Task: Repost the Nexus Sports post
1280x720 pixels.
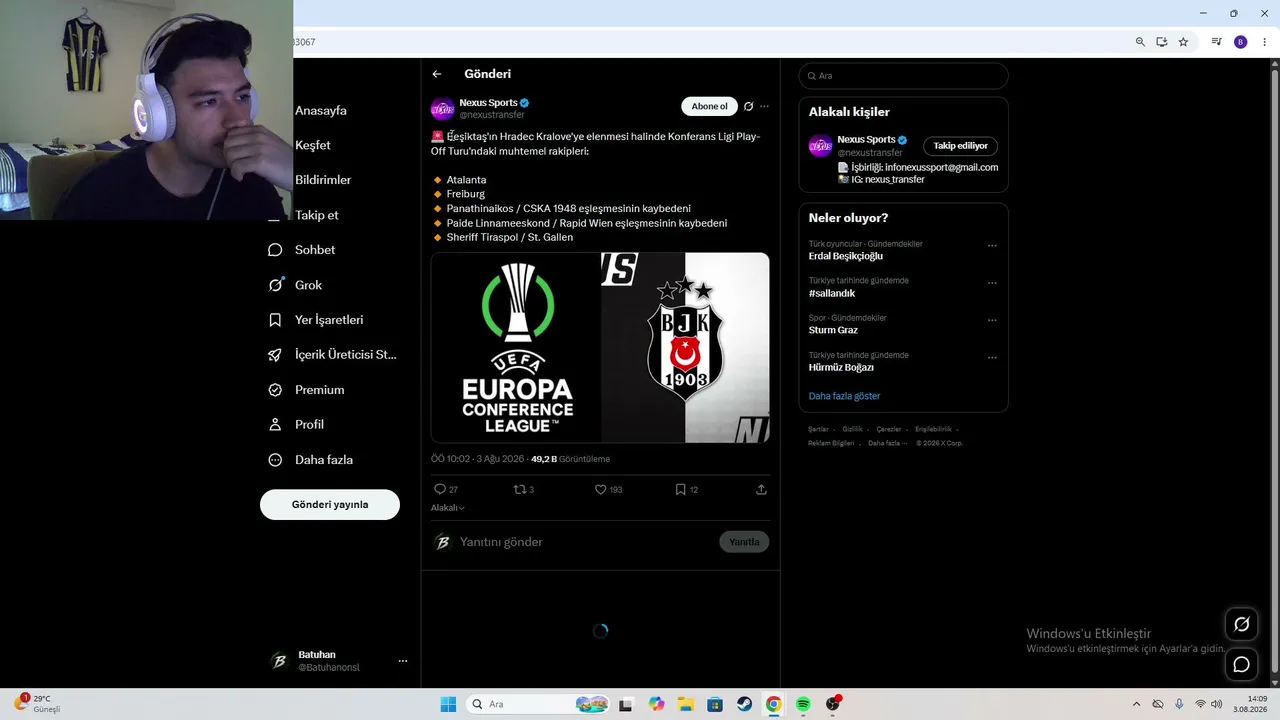Action: [519, 489]
